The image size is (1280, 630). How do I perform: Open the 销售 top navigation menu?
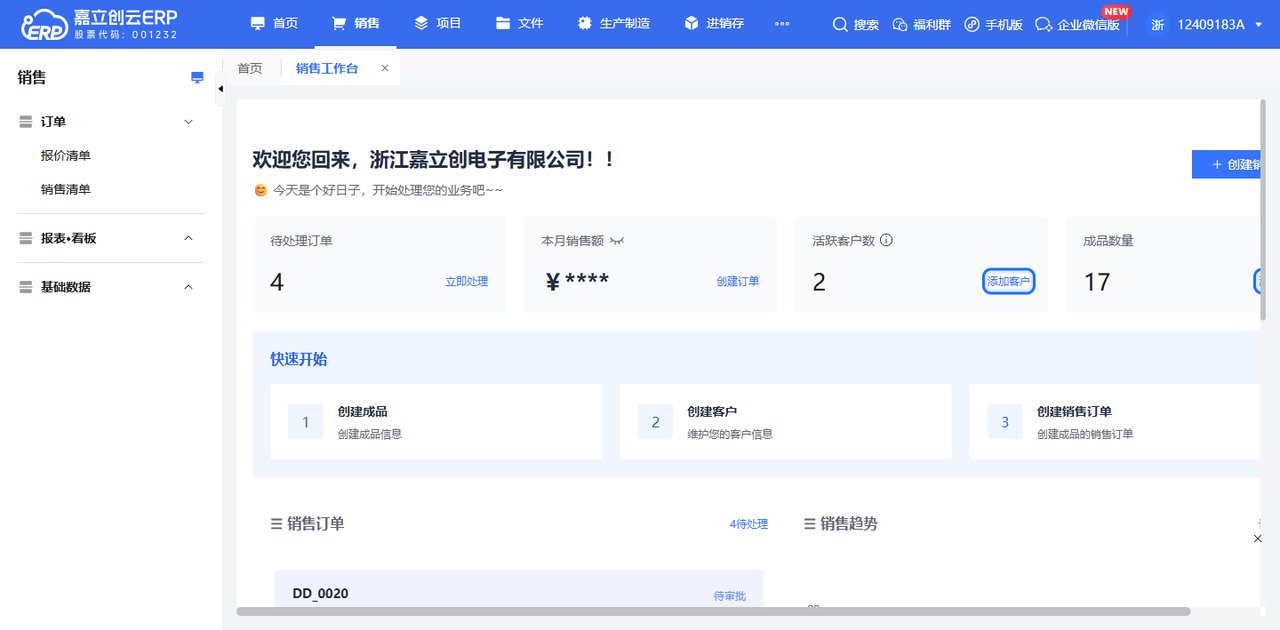pos(355,23)
